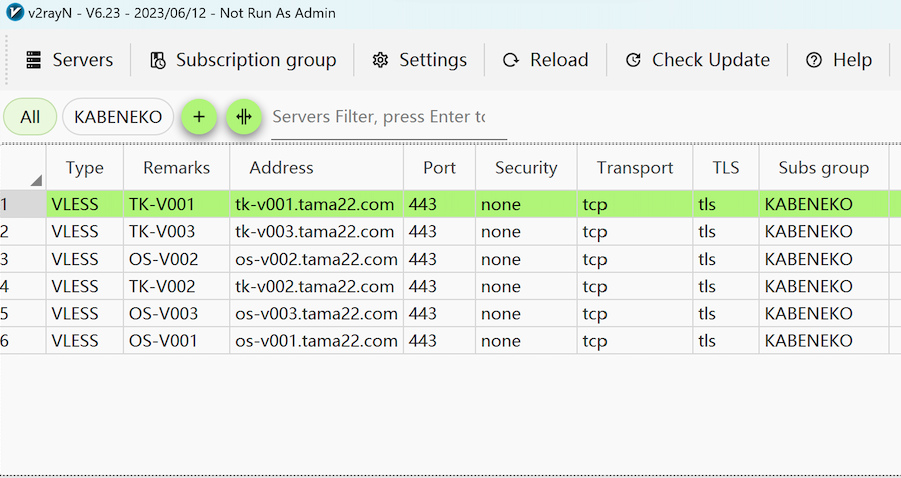
Task: Sort by the TLS column header
Action: pyautogui.click(x=726, y=168)
